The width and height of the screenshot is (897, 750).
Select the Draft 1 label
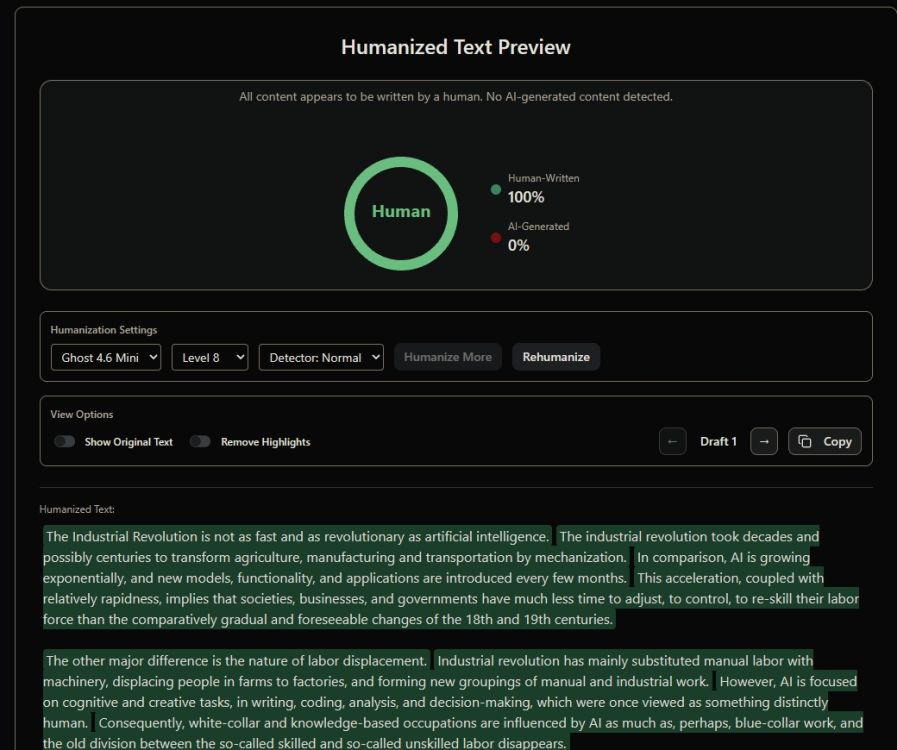click(x=718, y=441)
